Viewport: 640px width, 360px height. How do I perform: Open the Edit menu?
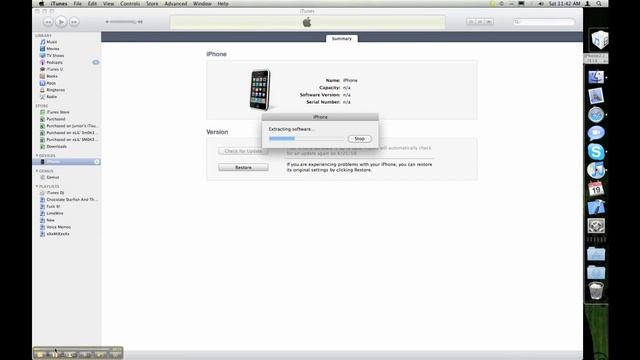92,4
